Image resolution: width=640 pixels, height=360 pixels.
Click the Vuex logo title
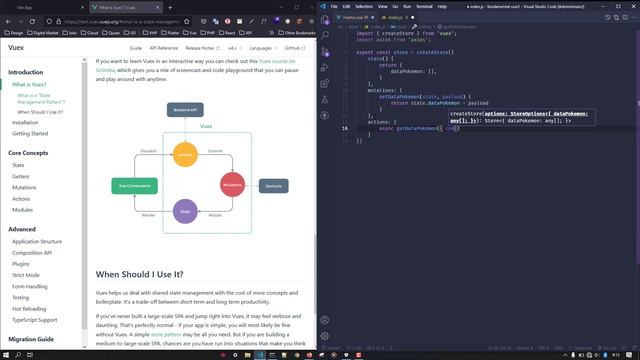tap(16, 48)
